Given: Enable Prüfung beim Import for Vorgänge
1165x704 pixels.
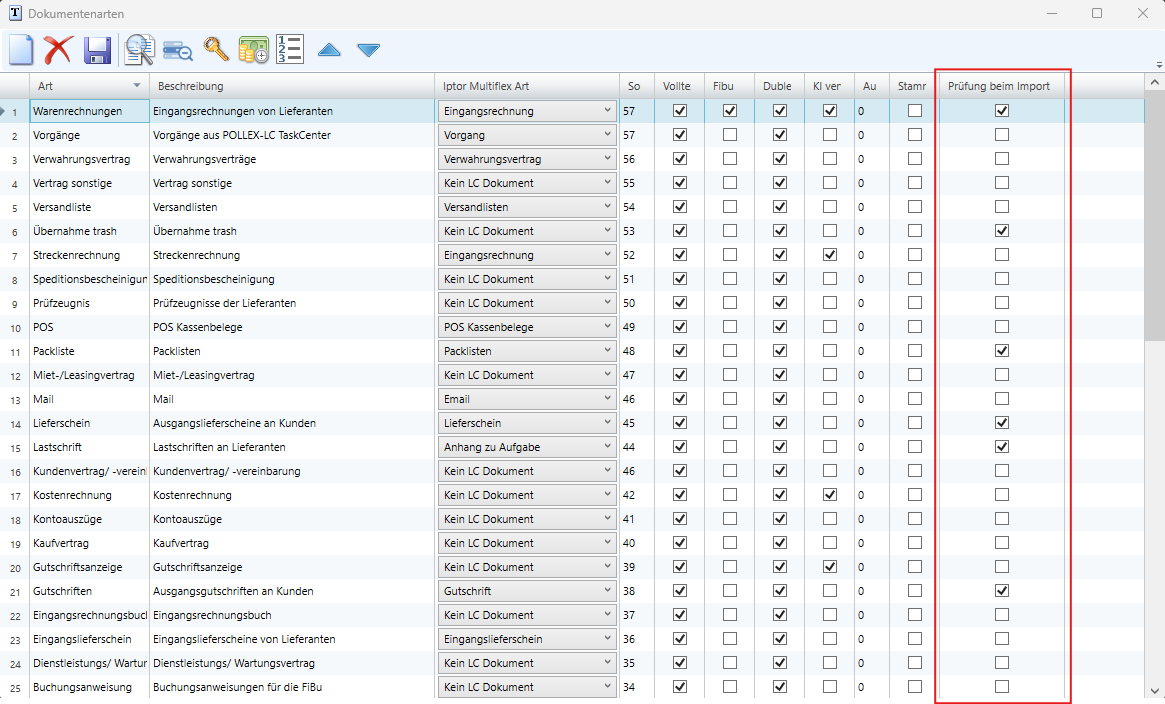Looking at the screenshot, I should [1002, 134].
